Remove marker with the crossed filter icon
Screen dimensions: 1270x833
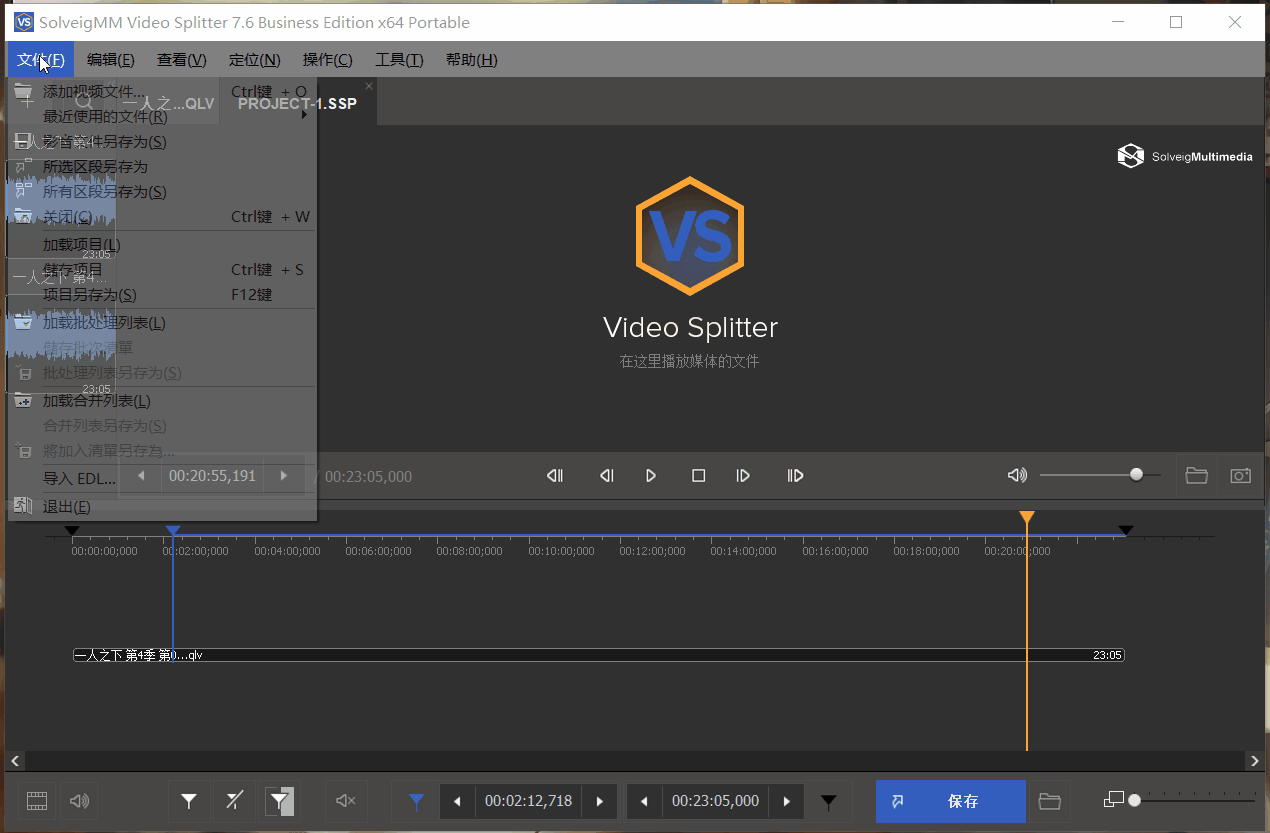coord(234,801)
